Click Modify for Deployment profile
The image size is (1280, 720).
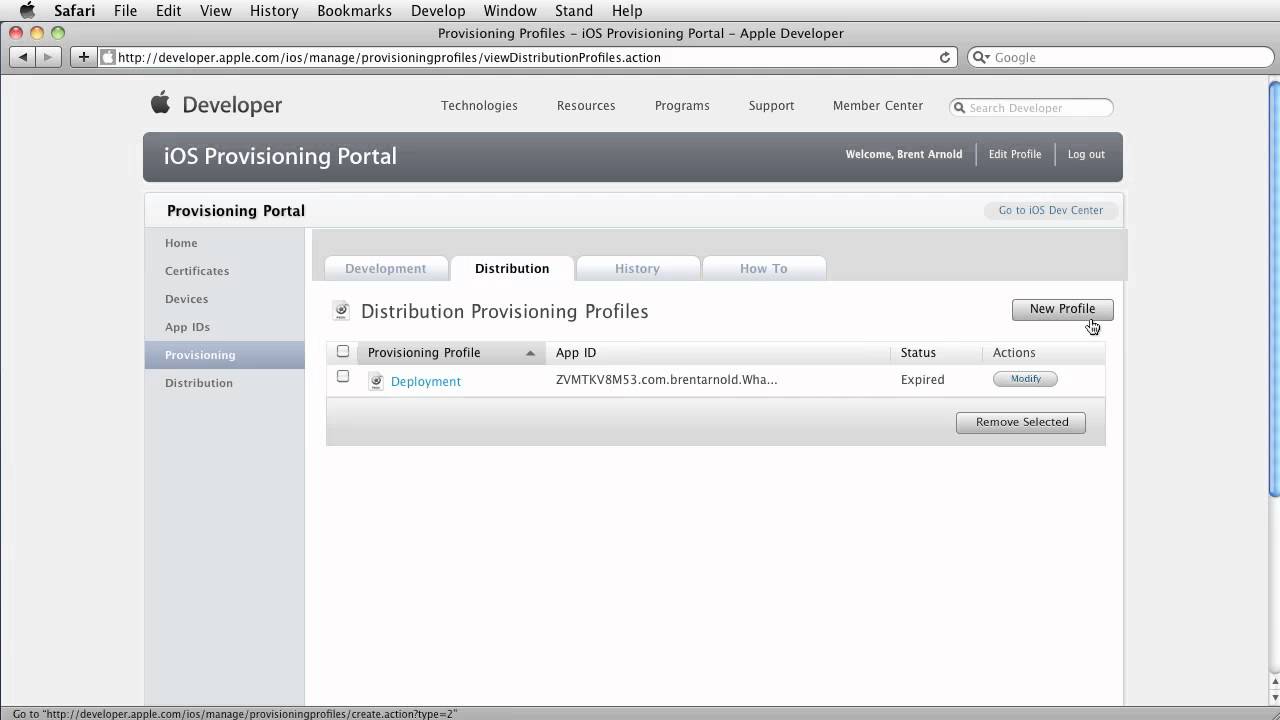pyautogui.click(x=1025, y=379)
